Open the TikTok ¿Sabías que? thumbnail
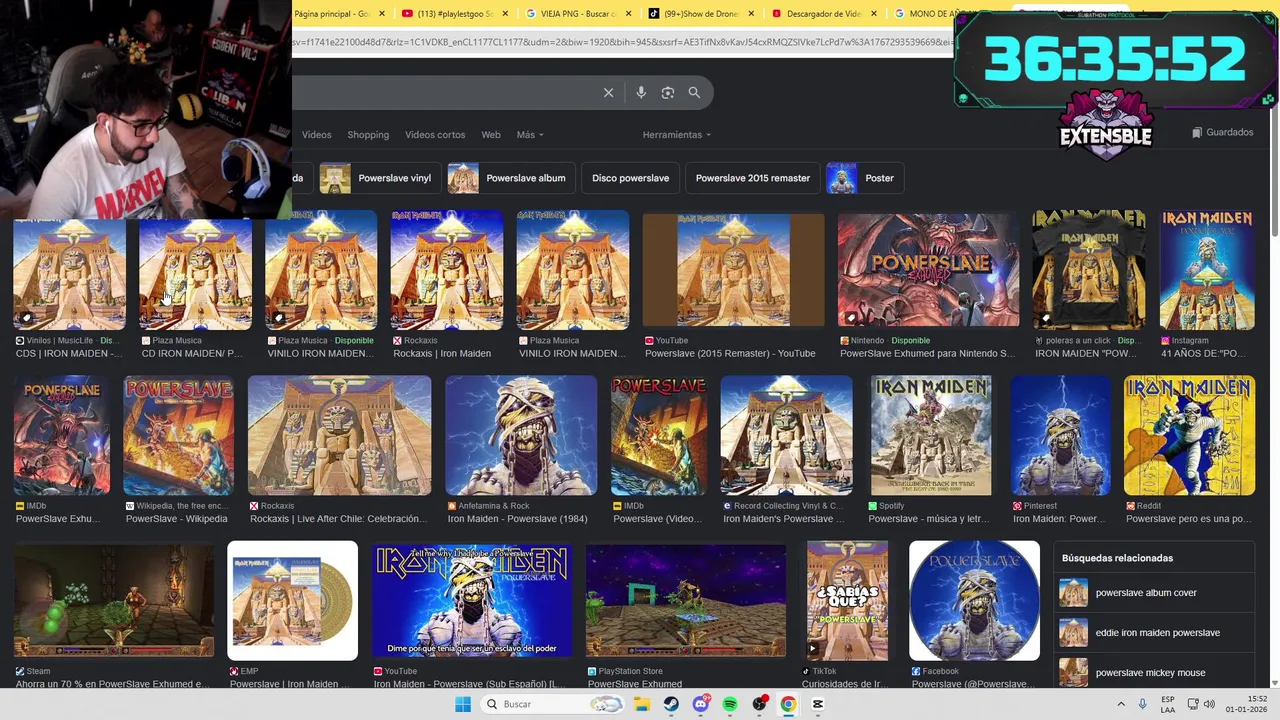Screen dimensions: 1280x720 (847, 601)
